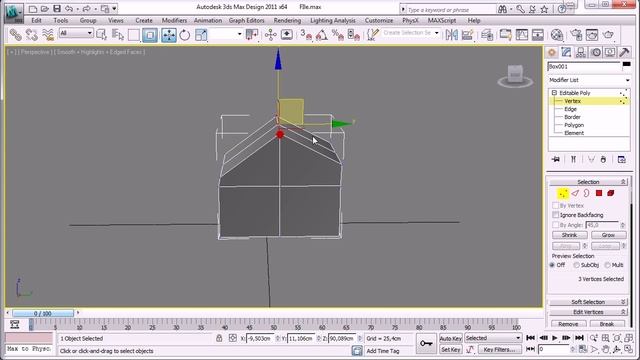Select Off preview selection radio
640x360 pixels.
552,265
